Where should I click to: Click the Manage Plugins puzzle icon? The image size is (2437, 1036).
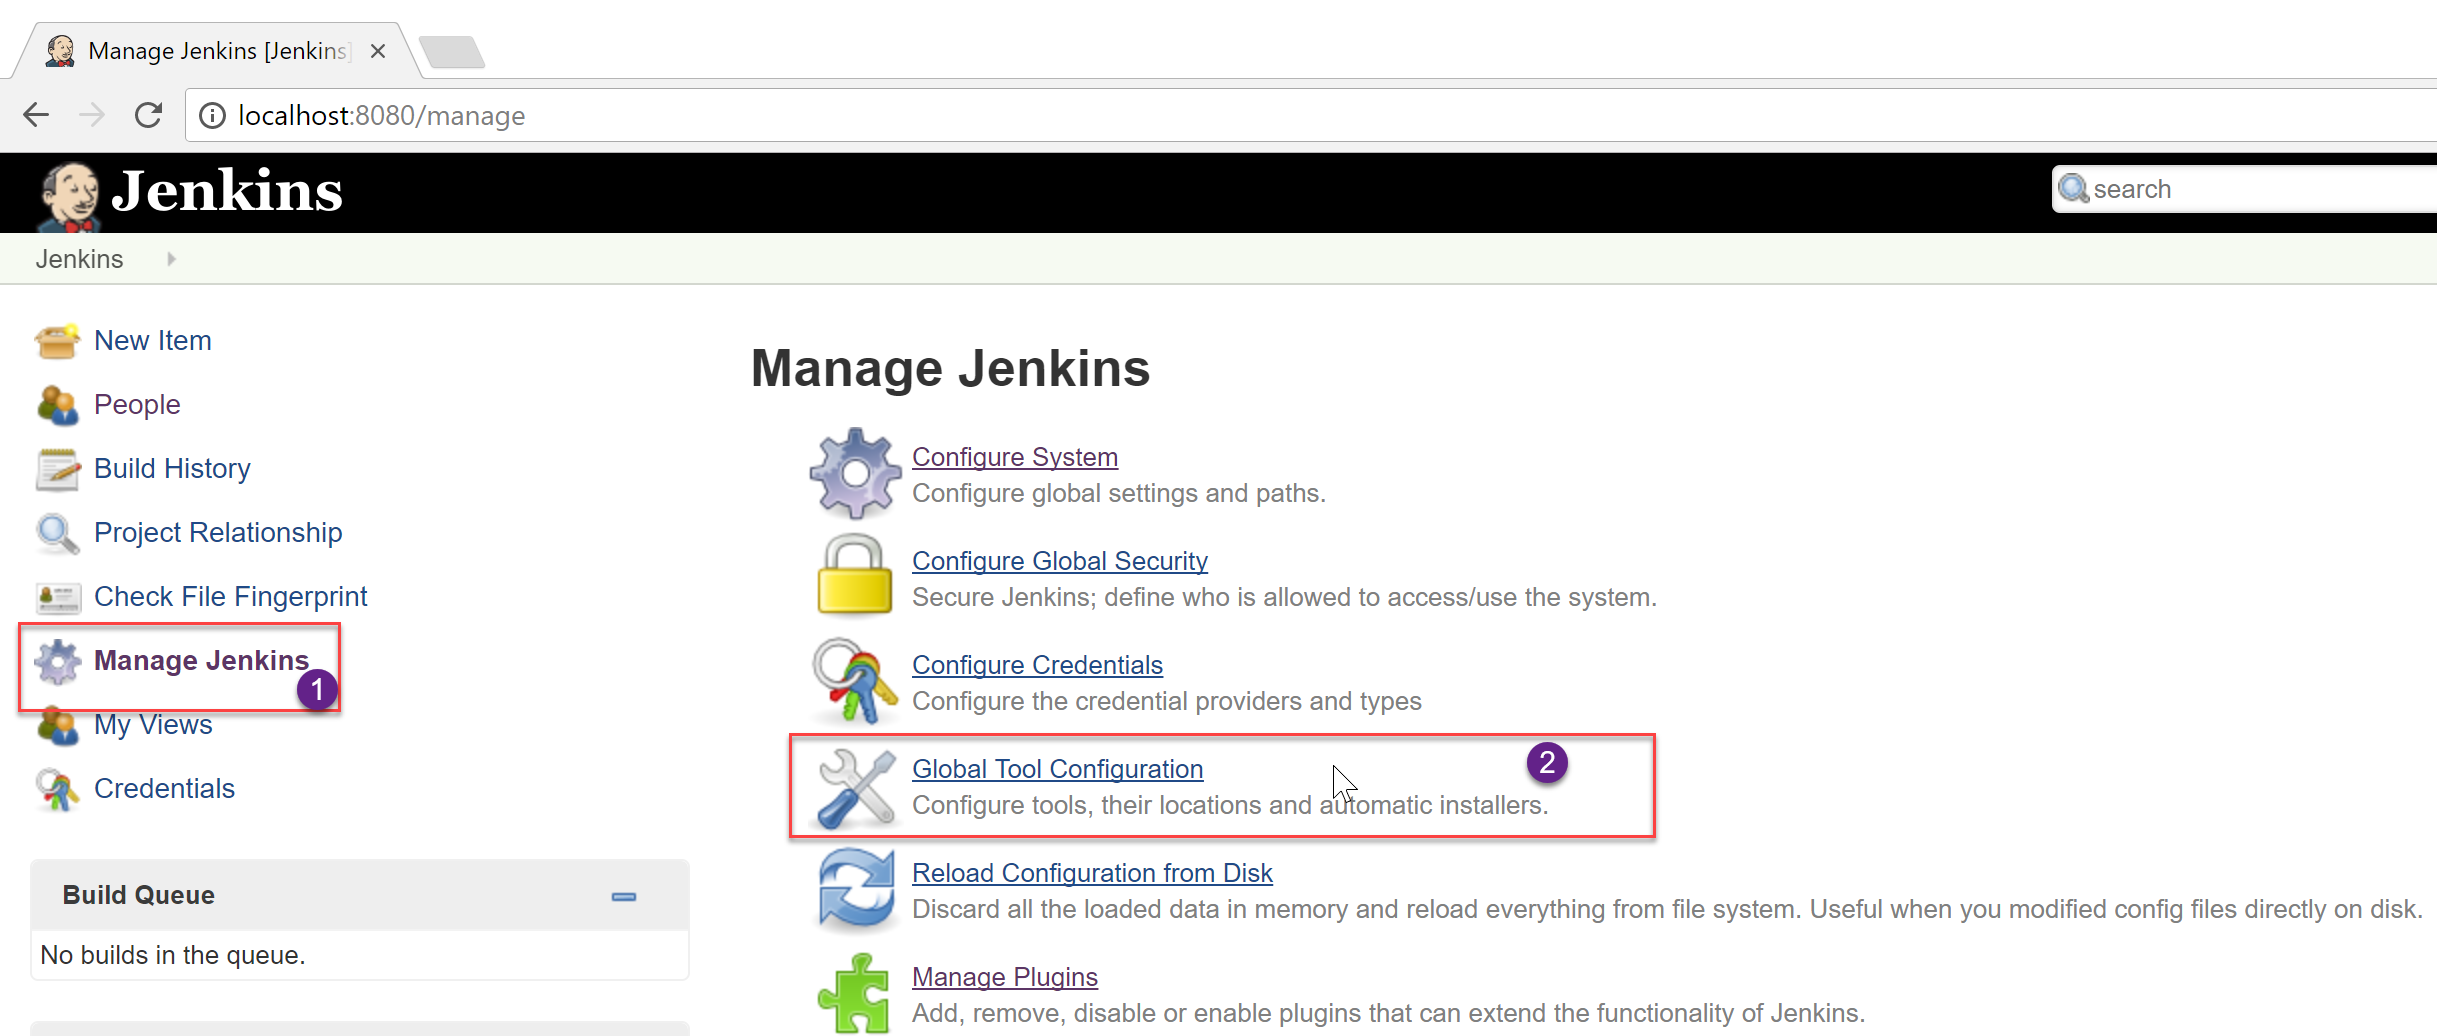pos(853,993)
